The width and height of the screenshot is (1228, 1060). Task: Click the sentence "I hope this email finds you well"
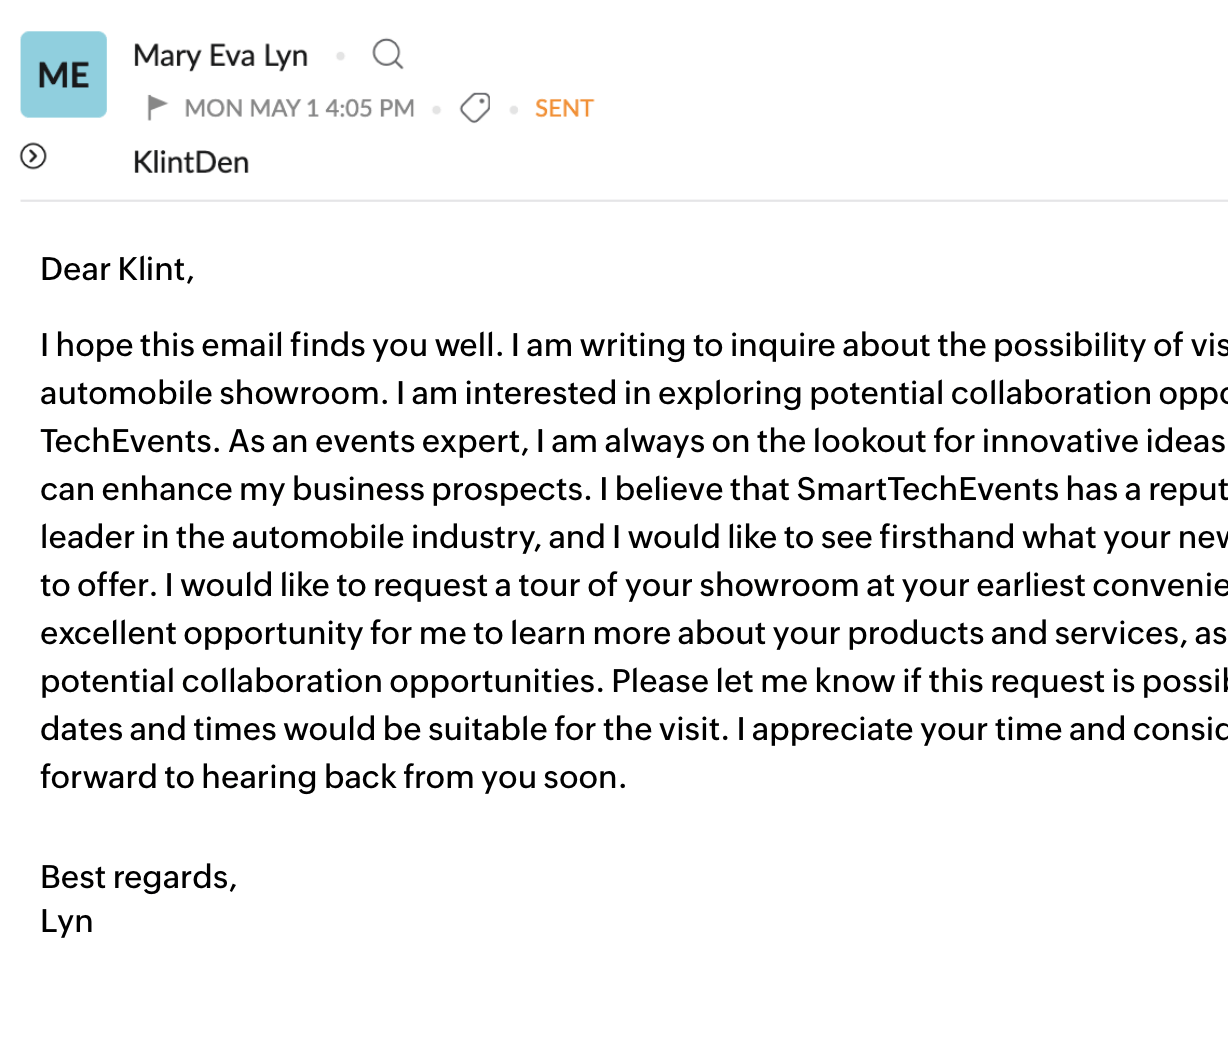click(x=268, y=345)
